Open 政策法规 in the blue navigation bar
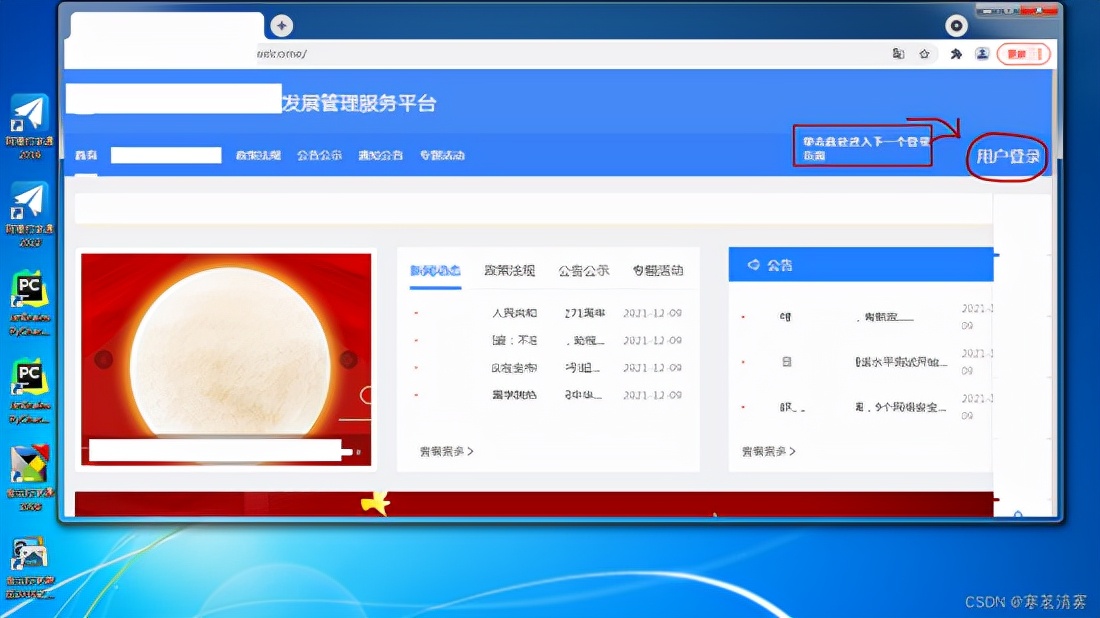Screen dimensions: 1100x618 258,155
